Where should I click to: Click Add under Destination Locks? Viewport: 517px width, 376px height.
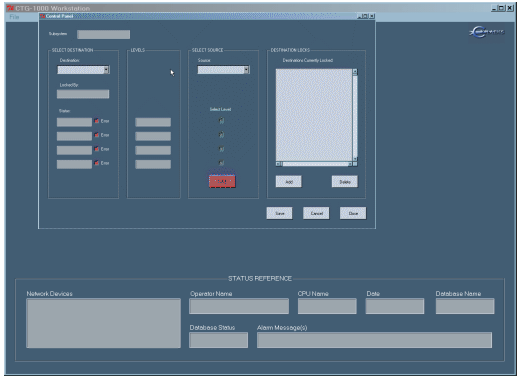click(289, 182)
